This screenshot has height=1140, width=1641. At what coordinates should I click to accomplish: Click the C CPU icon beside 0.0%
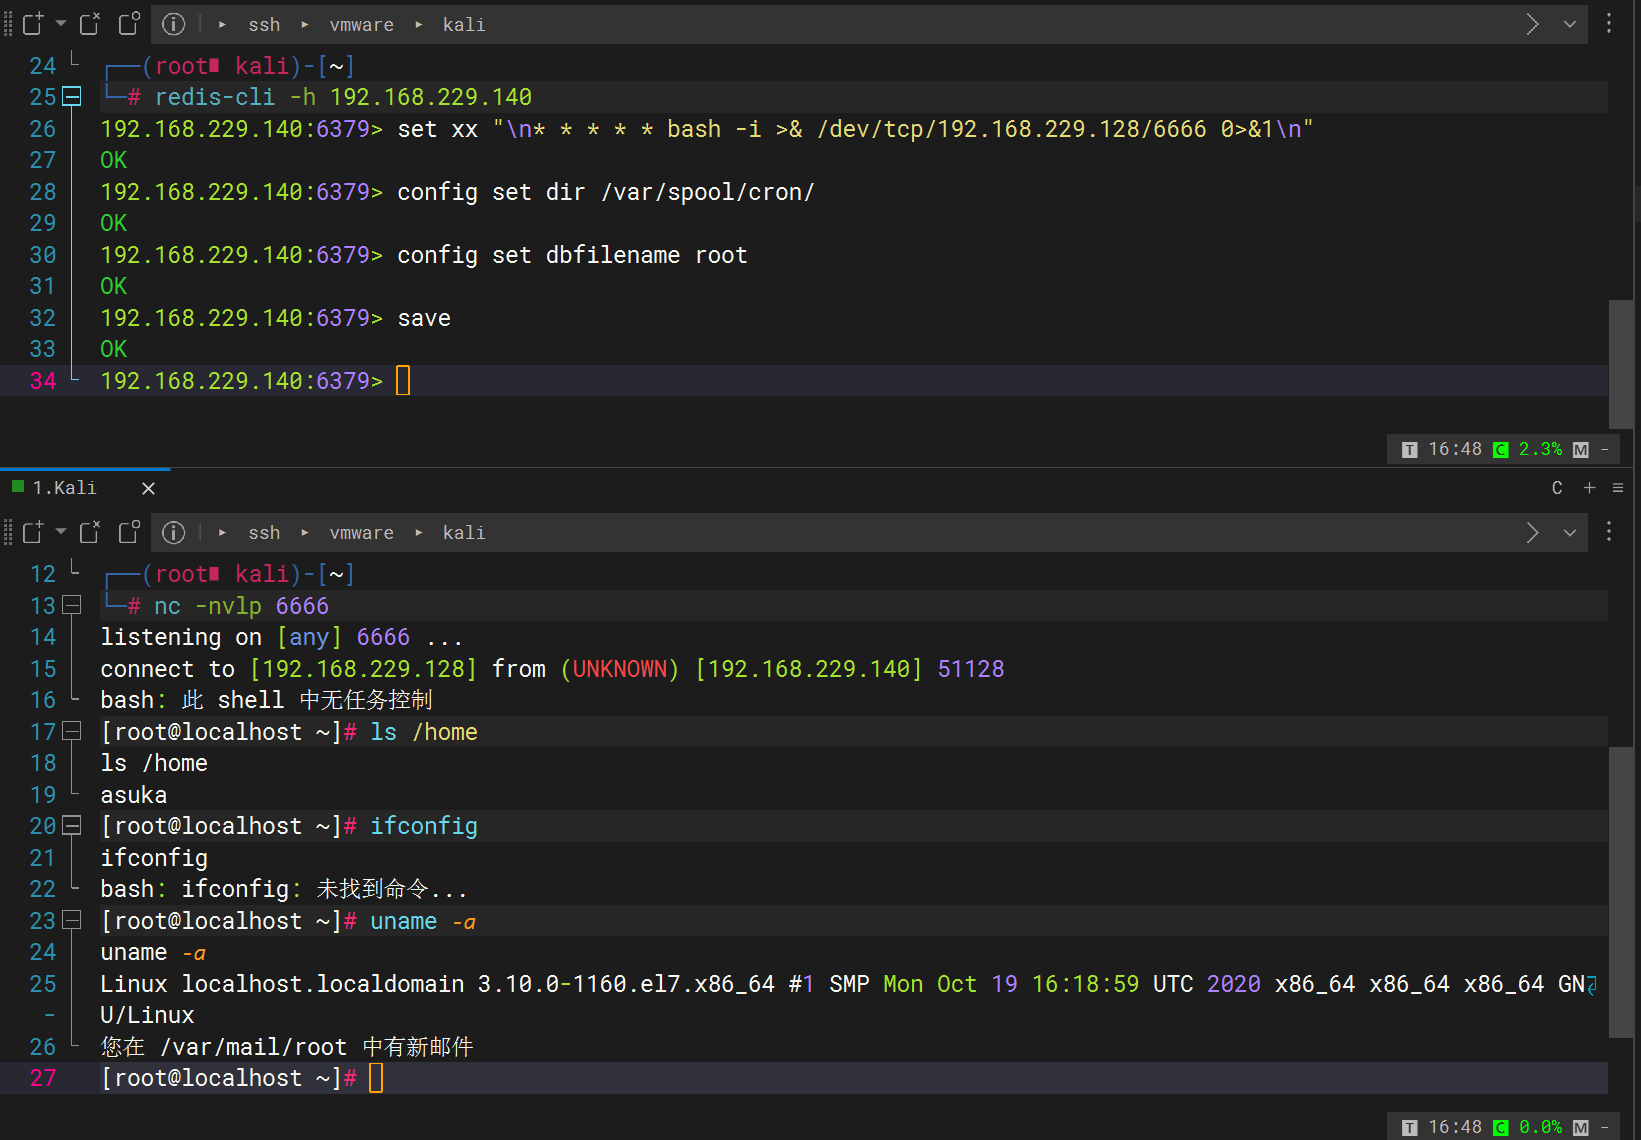tap(1500, 1128)
